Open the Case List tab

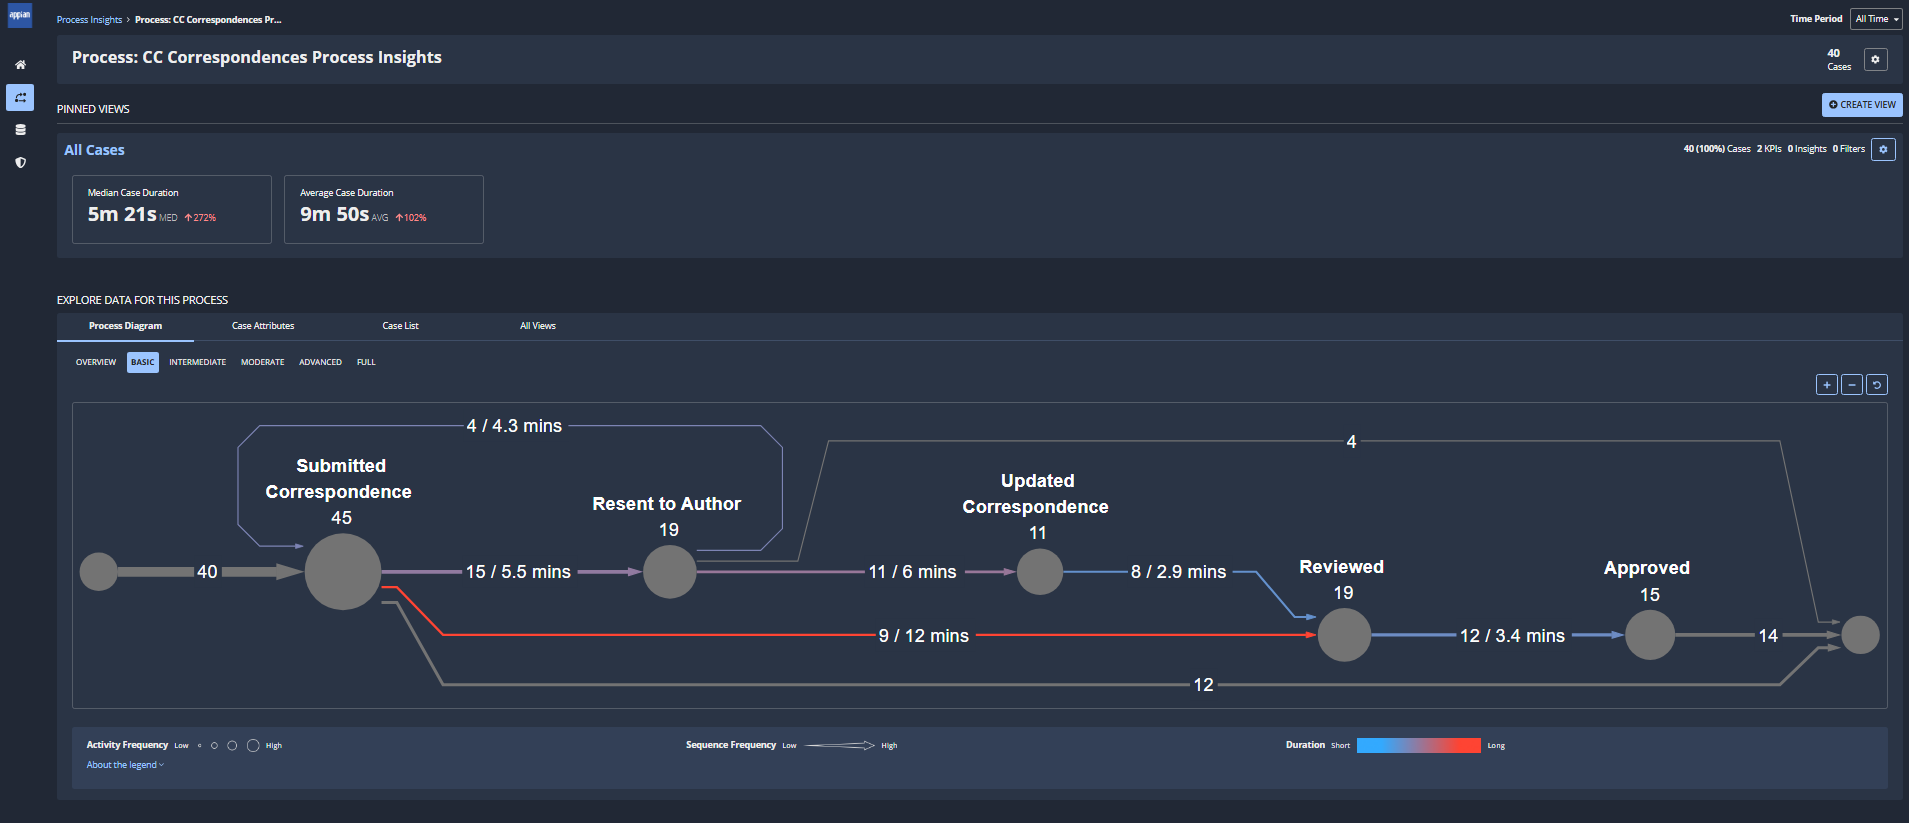tap(400, 326)
